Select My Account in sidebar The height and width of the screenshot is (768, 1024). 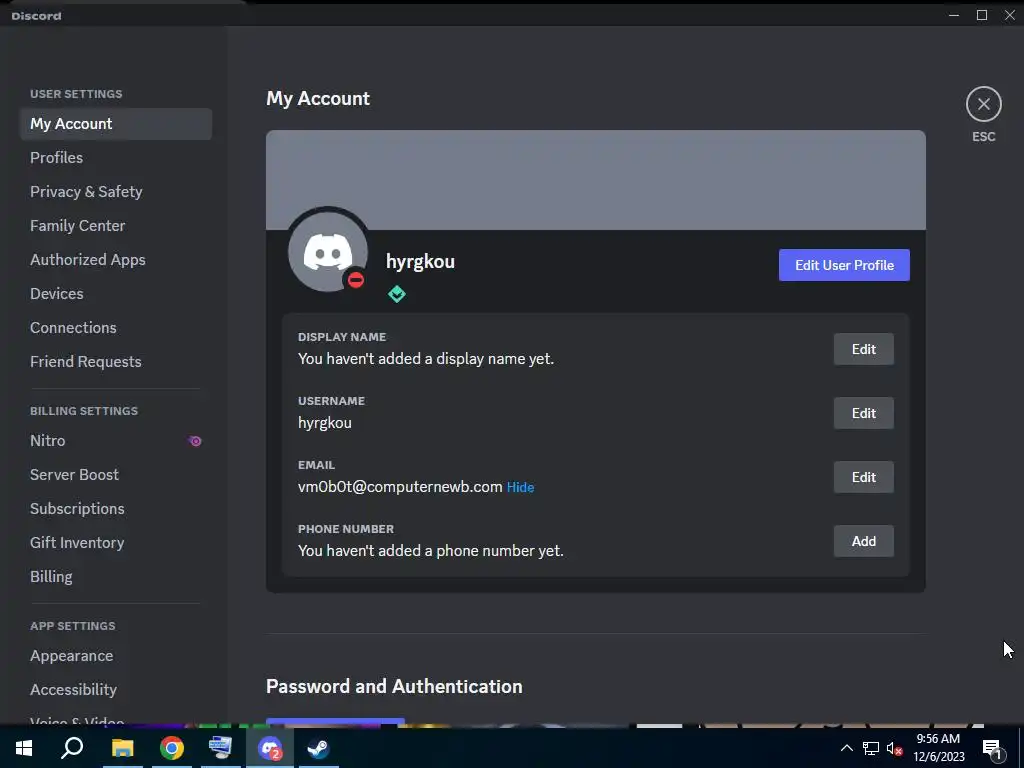(116, 123)
